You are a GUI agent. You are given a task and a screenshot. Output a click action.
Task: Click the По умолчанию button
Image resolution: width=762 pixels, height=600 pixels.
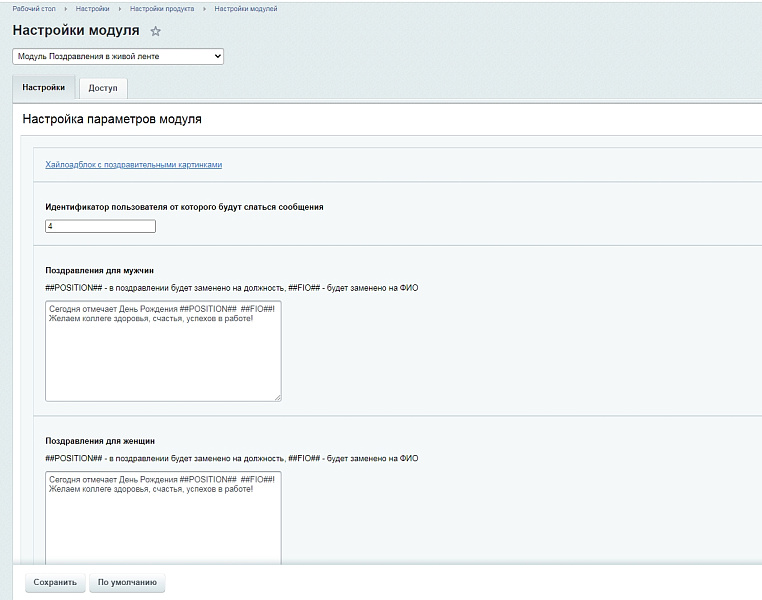tap(126, 582)
